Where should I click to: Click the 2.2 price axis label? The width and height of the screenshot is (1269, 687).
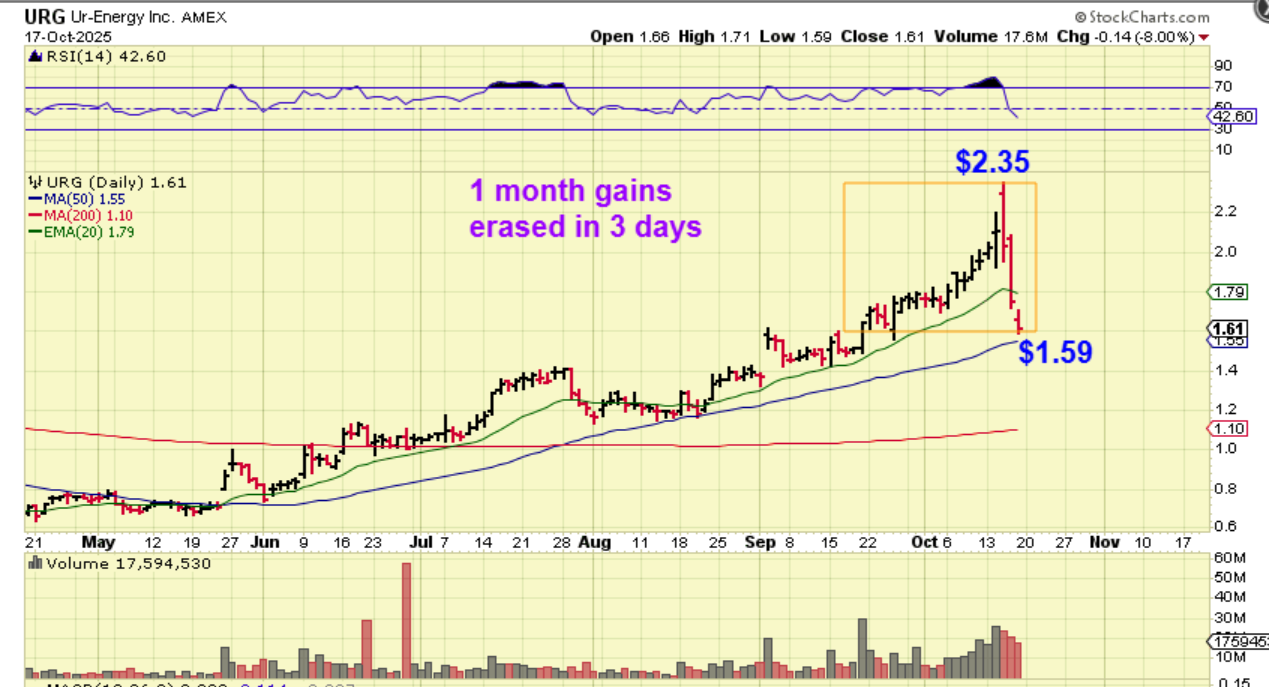(x=1225, y=211)
